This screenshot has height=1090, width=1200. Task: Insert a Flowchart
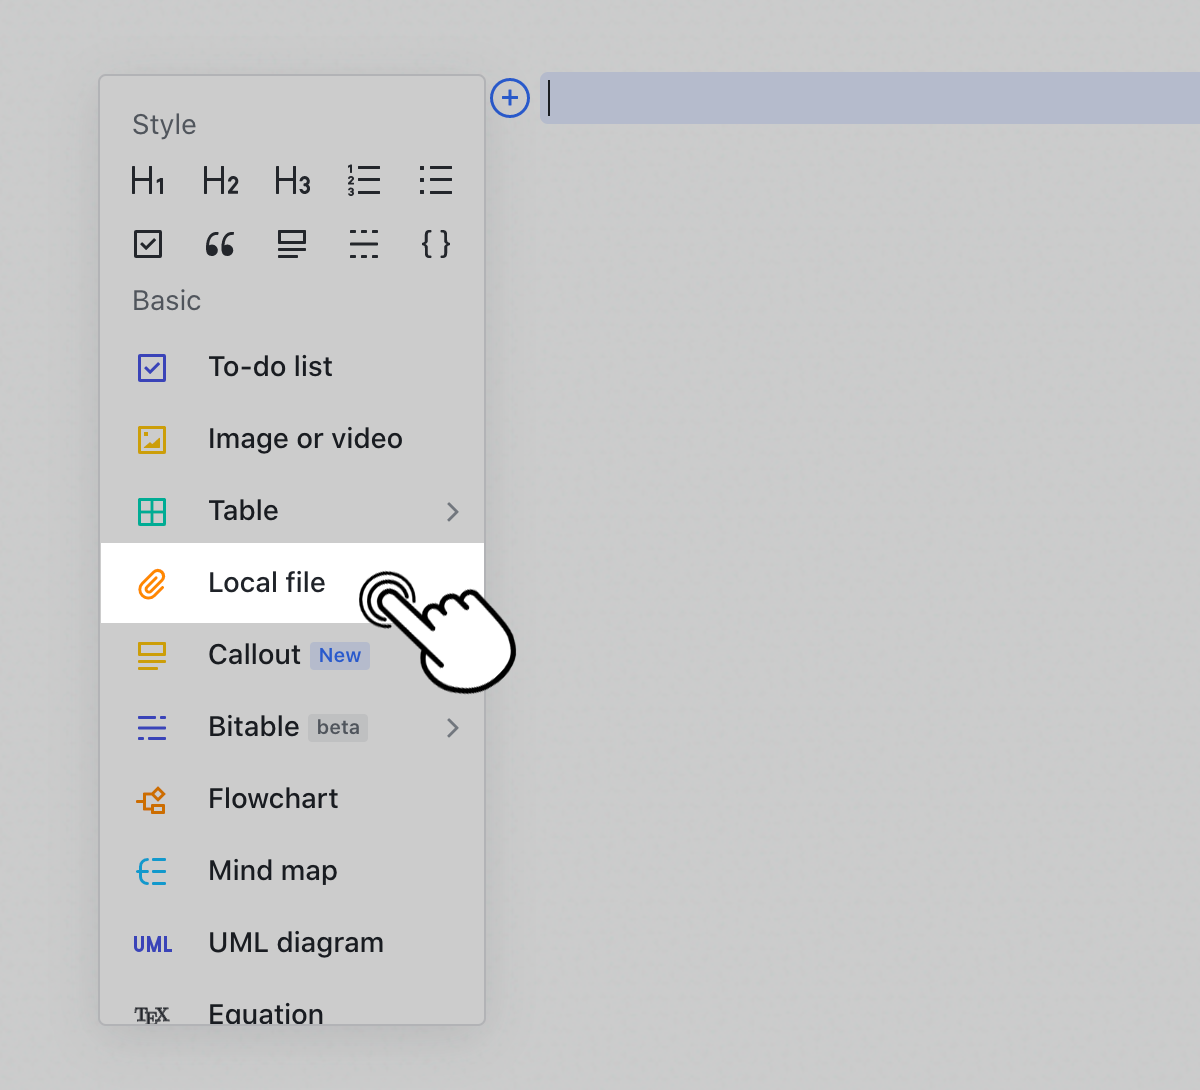coord(273,799)
